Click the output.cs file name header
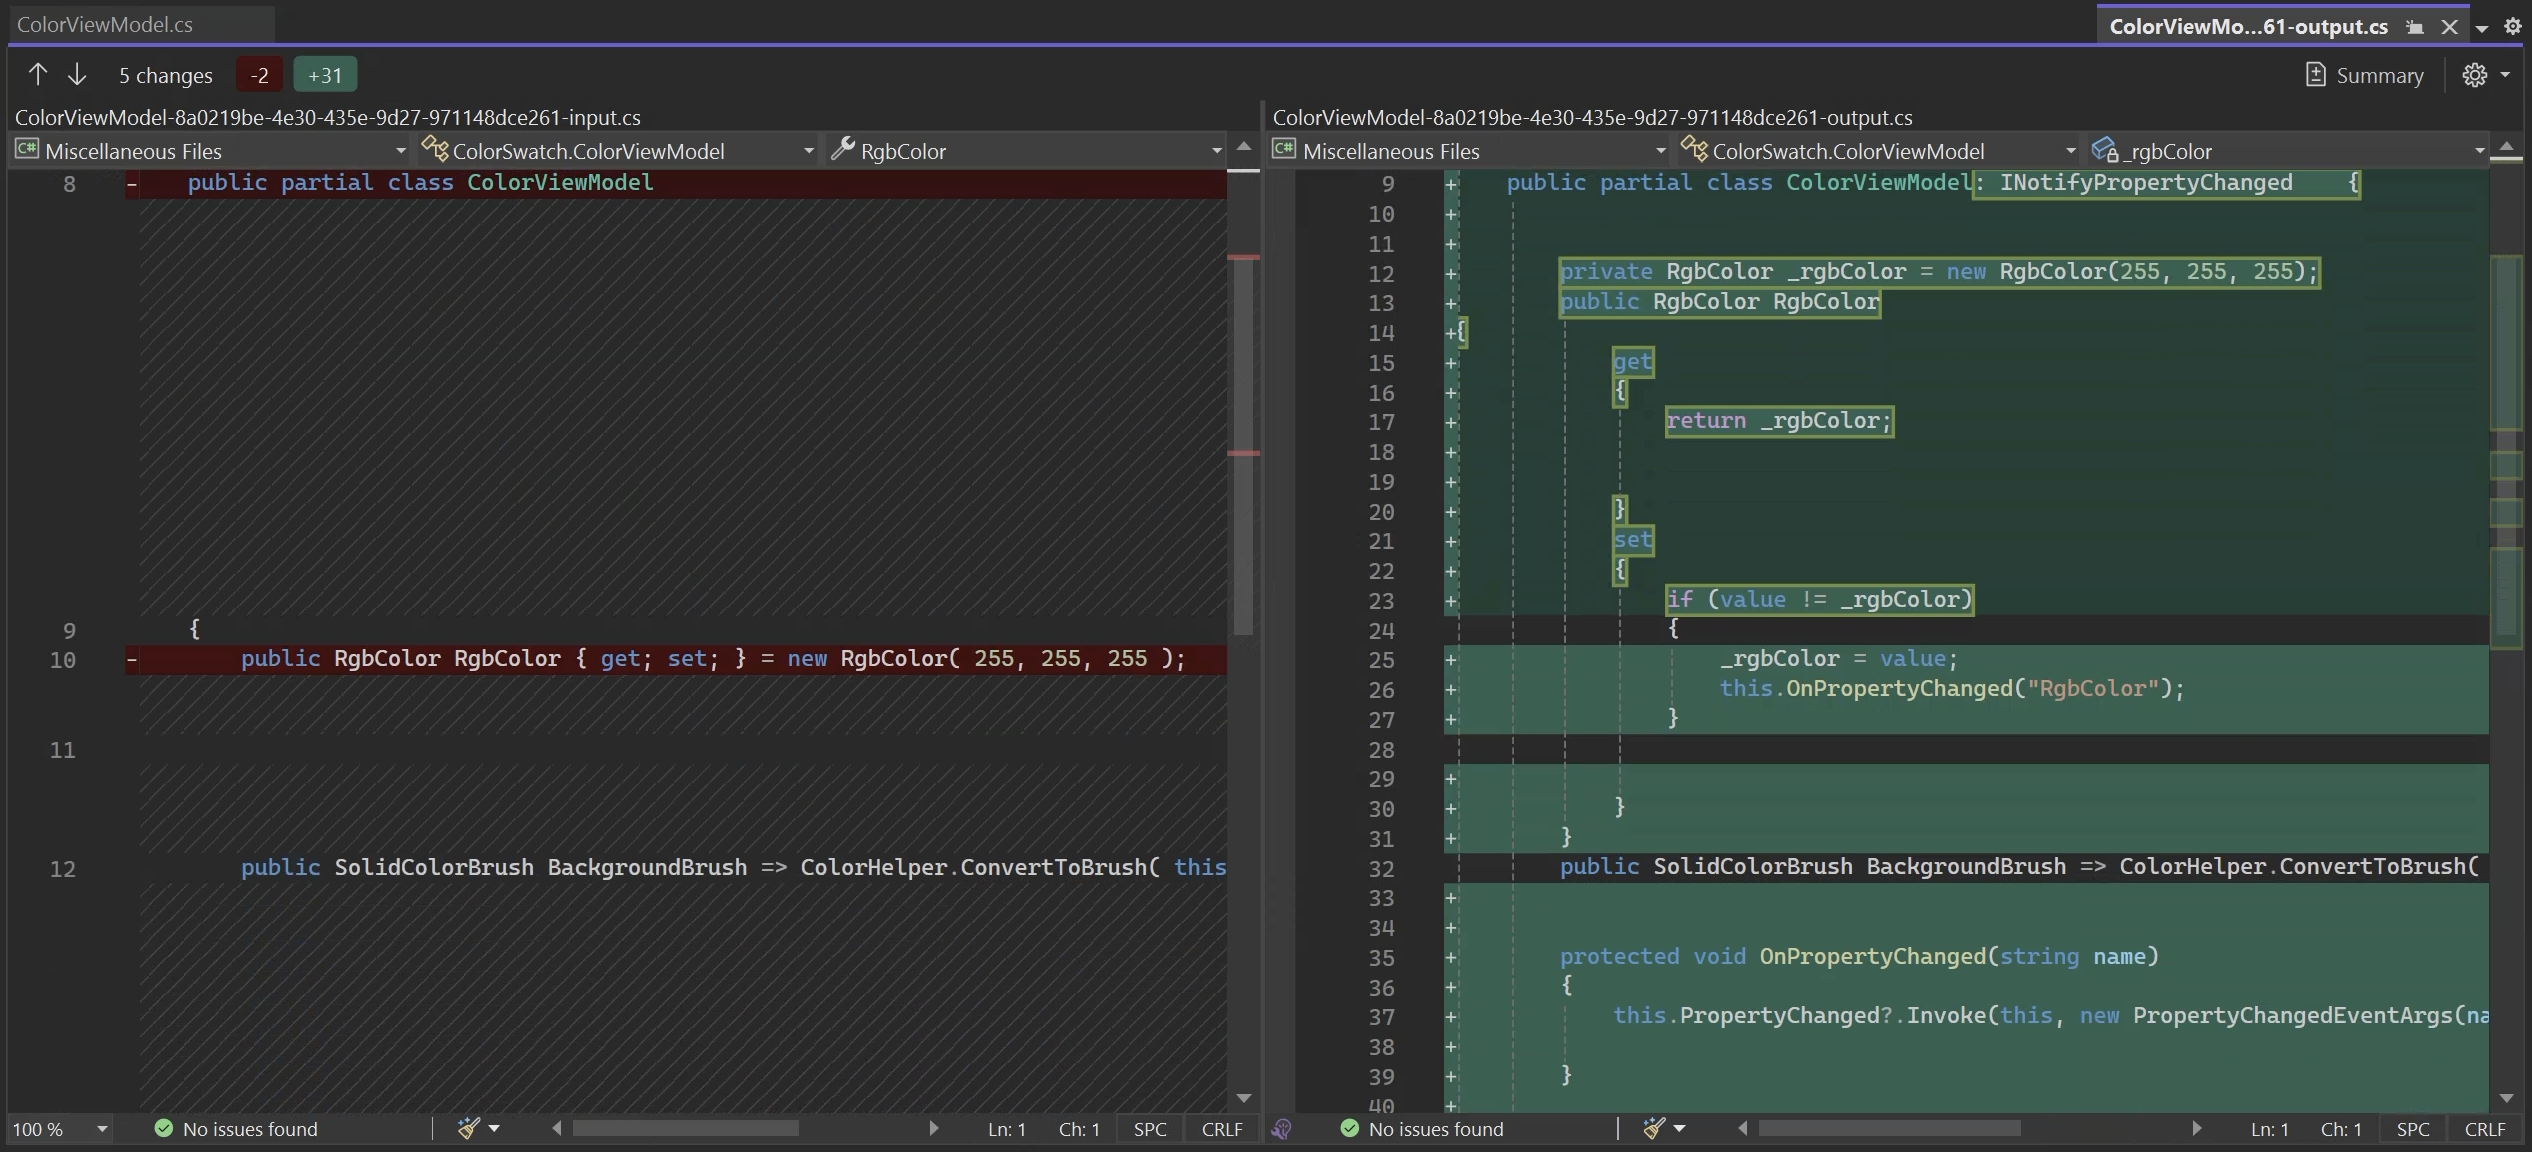 (1592, 117)
